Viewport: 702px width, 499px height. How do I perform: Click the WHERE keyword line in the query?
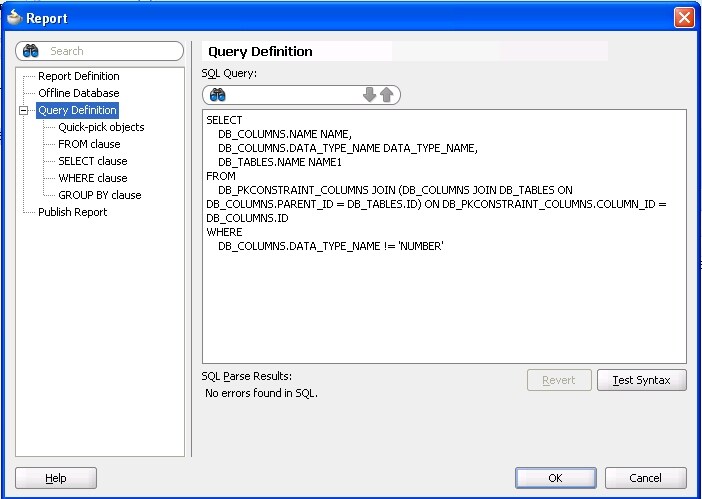tap(224, 232)
